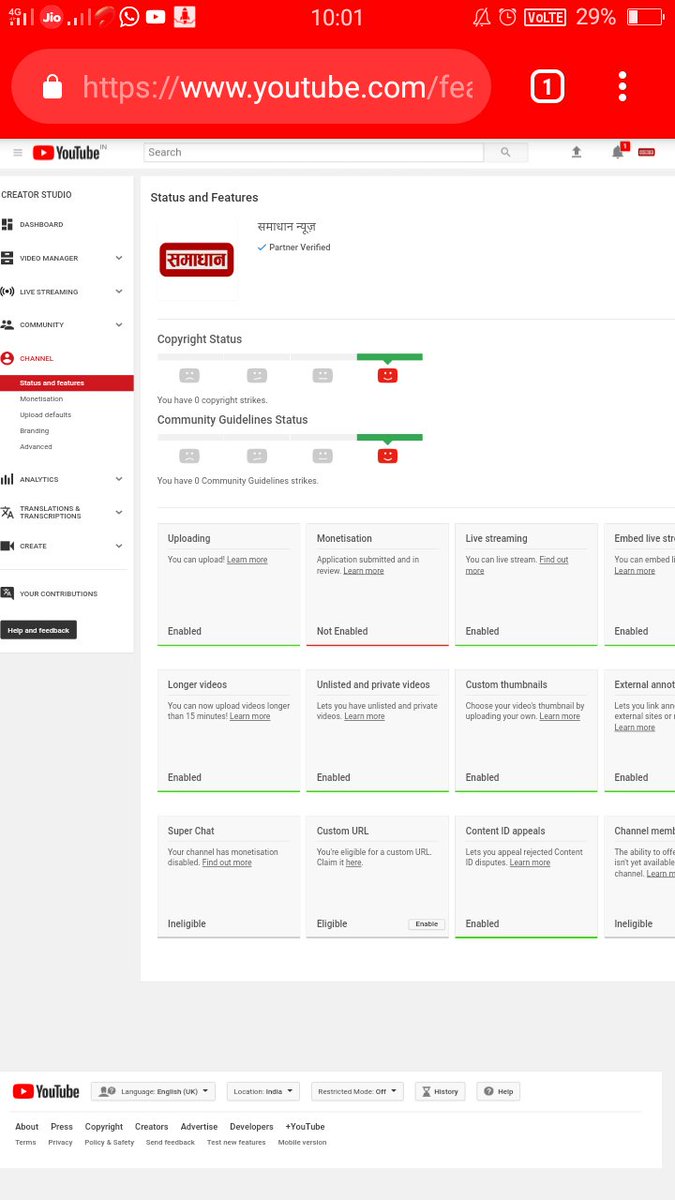The height and width of the screenshot is (1200, 675).
Task: Click Learn more in Custom thumbnails card
Action: 559,716
